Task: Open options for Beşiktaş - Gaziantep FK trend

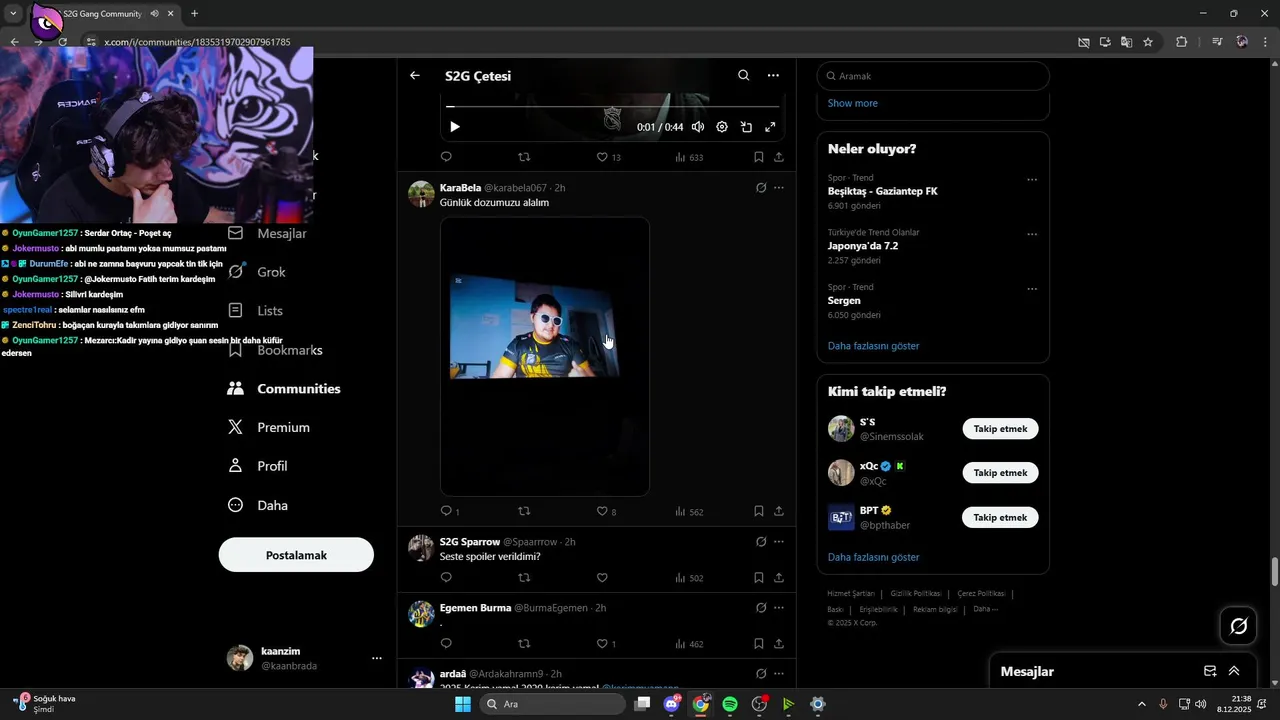Action: pyautogui.click(x=1032, y=180)
